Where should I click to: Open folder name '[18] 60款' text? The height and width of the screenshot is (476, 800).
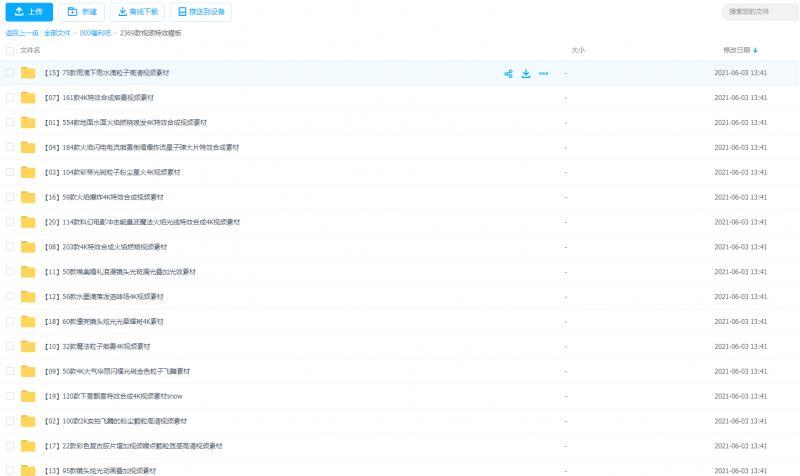coord(104,321)
